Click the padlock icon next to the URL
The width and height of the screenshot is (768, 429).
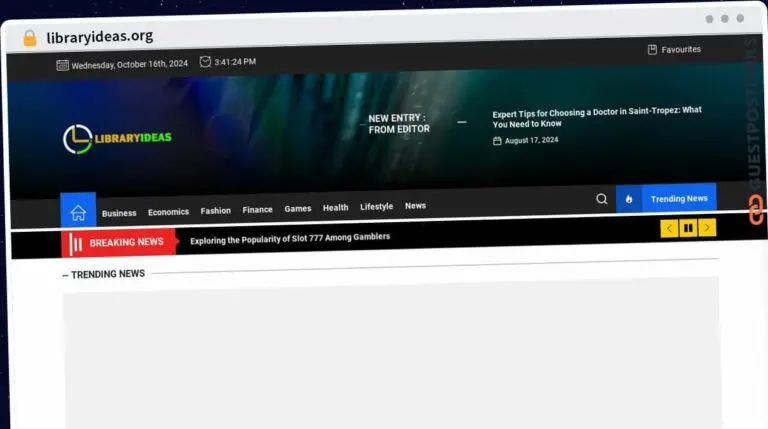point(30,38)
